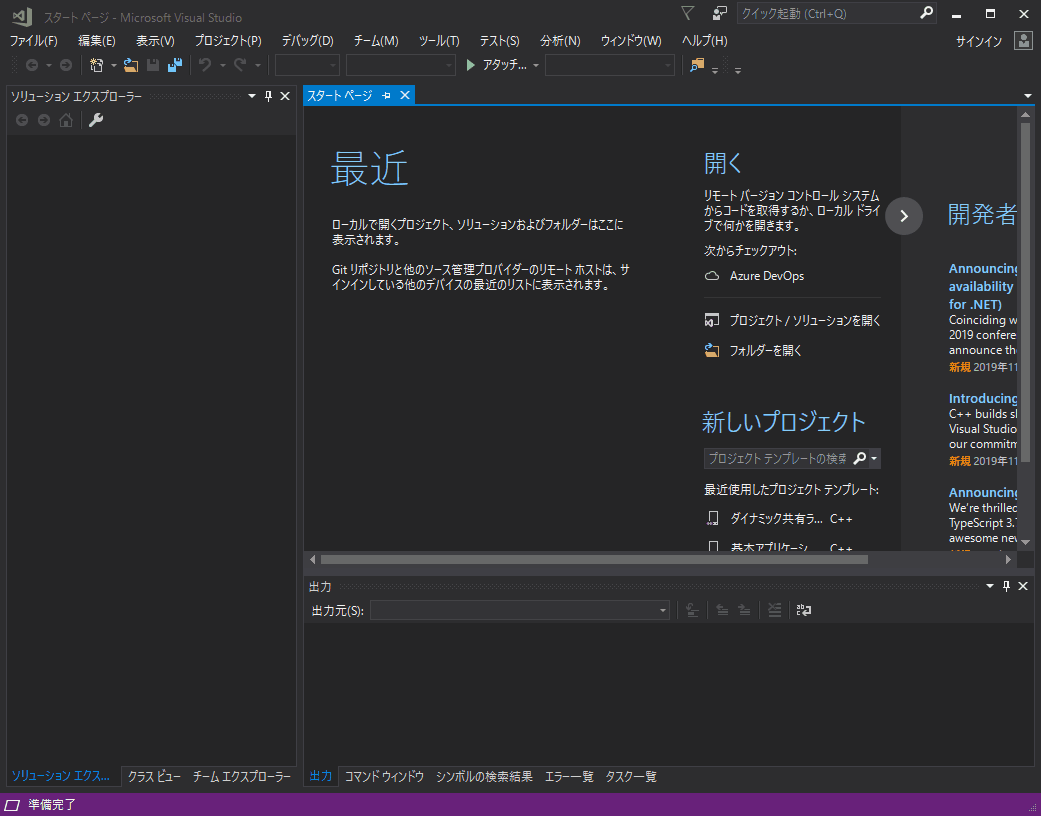The image size is (1041, 816).
Task: Open ダイナミック共有ラ... C++ recent template
Action: coord(779,519)
